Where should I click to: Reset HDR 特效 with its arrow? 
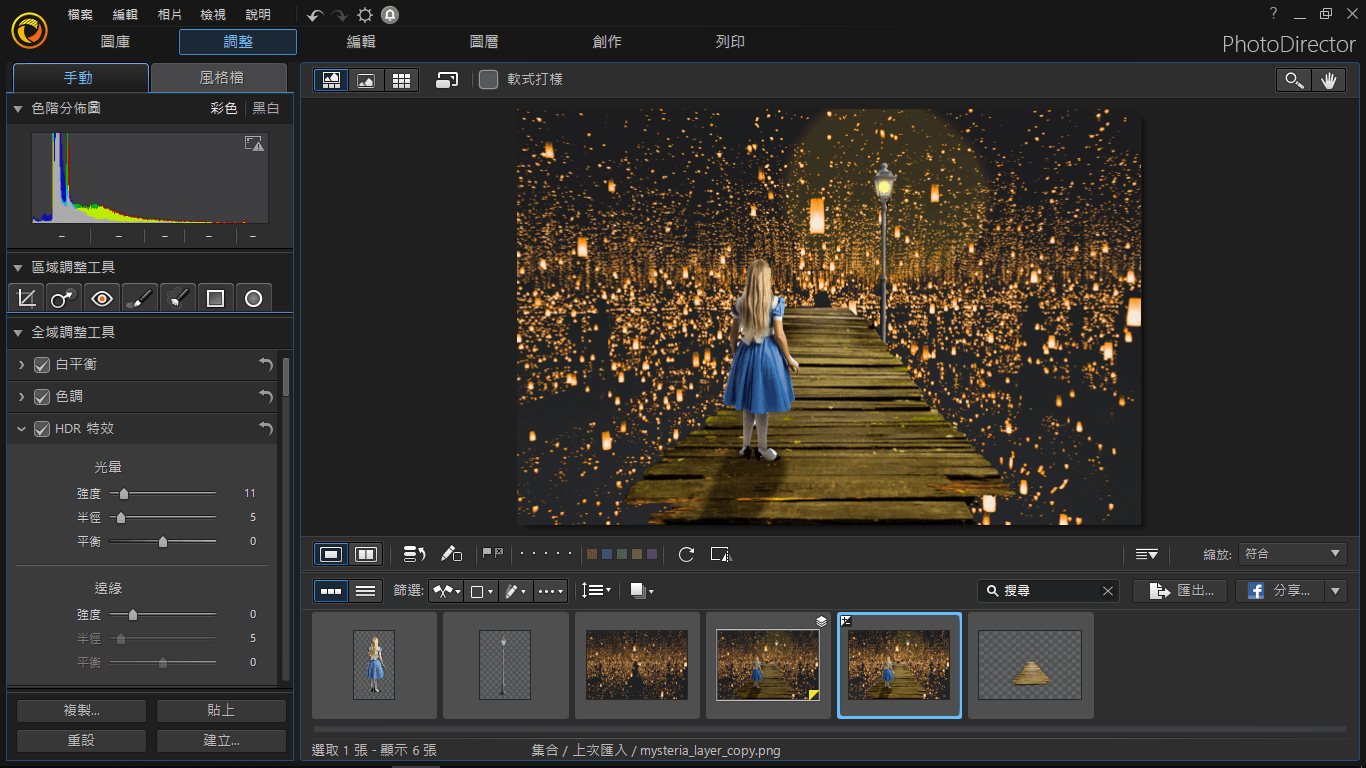(265, 429)
